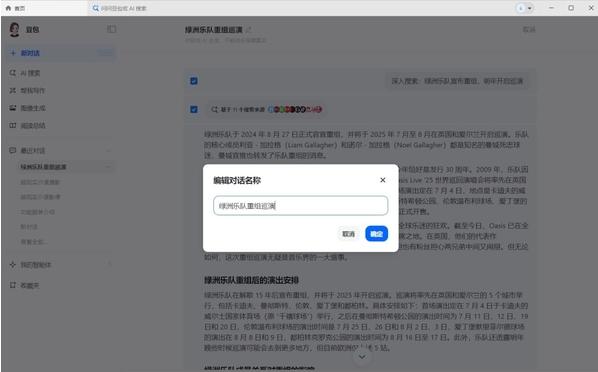Viewport: 598px width, 372px height.
Task: Uncheck the user message checkbox
Action: [x=194, y=81]
